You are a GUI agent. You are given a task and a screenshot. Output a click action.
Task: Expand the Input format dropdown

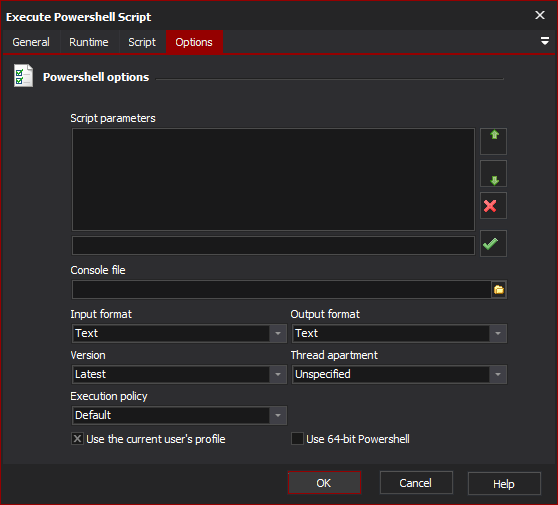coord(278,333)
